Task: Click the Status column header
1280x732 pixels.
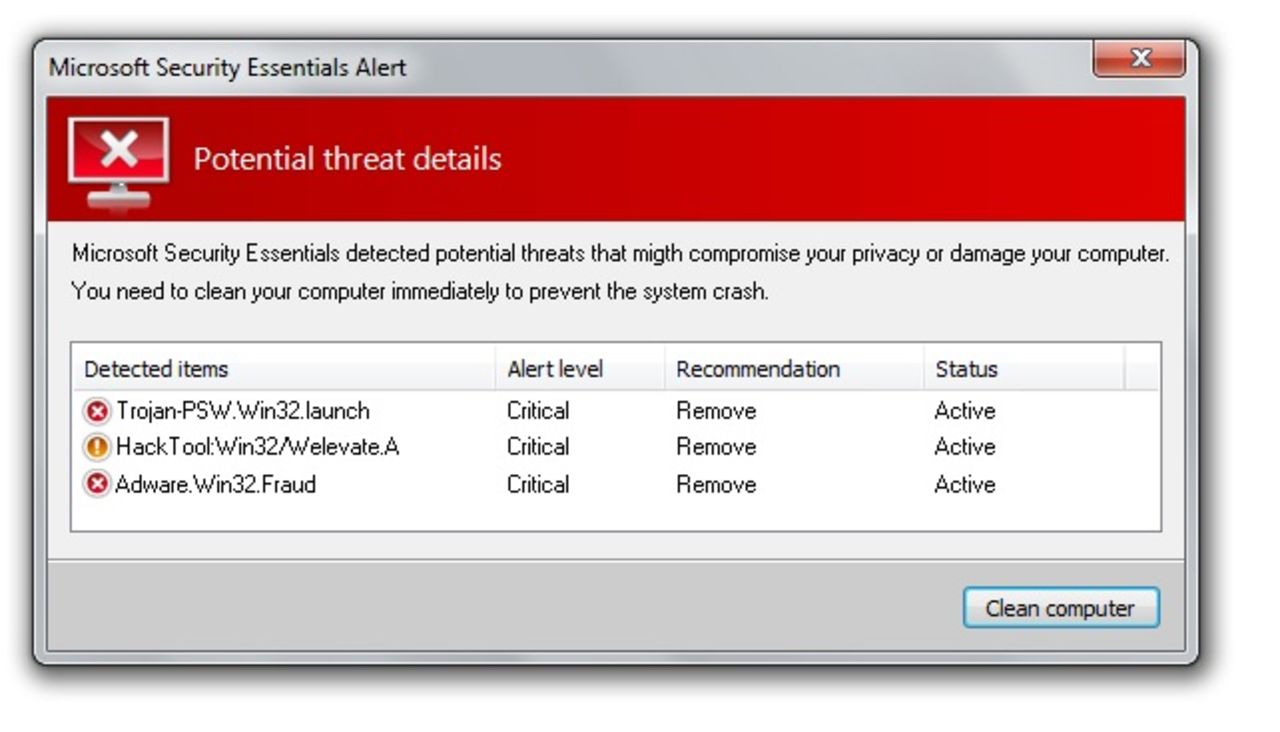Action: point(966,369)
